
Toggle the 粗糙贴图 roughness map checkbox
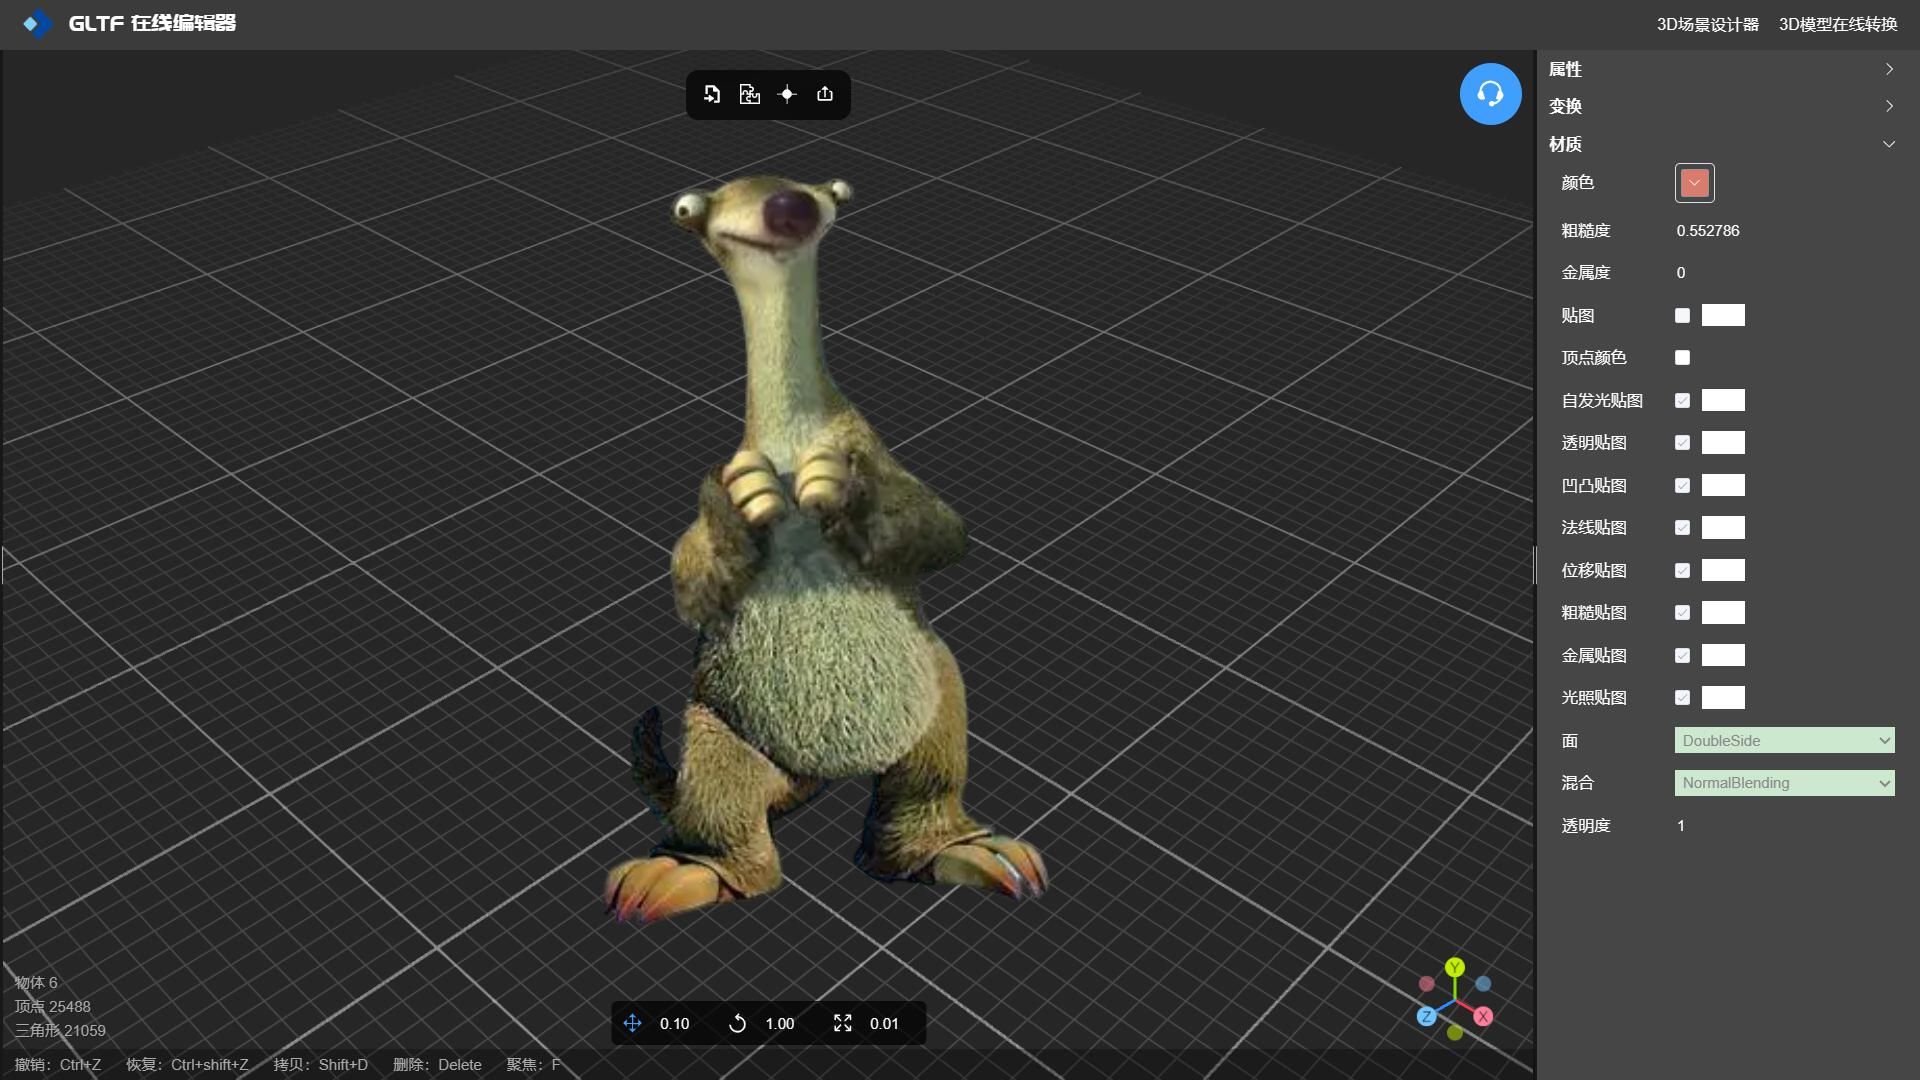[x=1682, y=612]
